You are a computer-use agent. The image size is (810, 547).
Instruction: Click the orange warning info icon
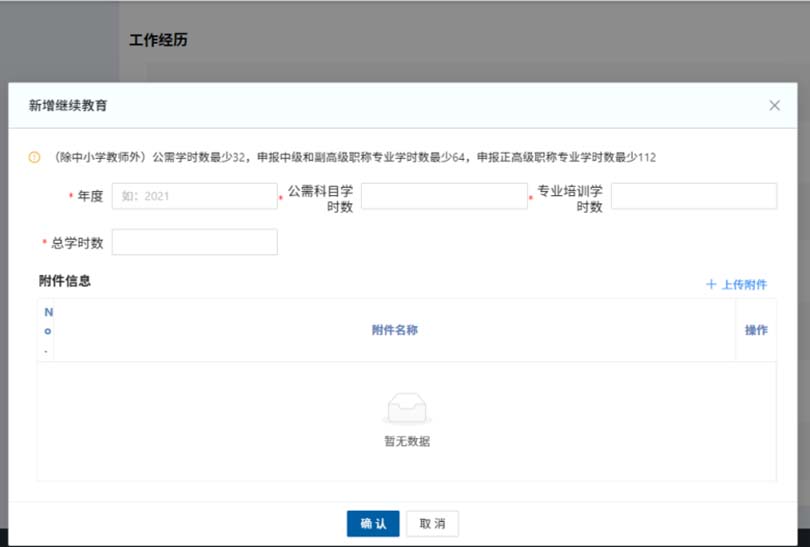point(34,157)
